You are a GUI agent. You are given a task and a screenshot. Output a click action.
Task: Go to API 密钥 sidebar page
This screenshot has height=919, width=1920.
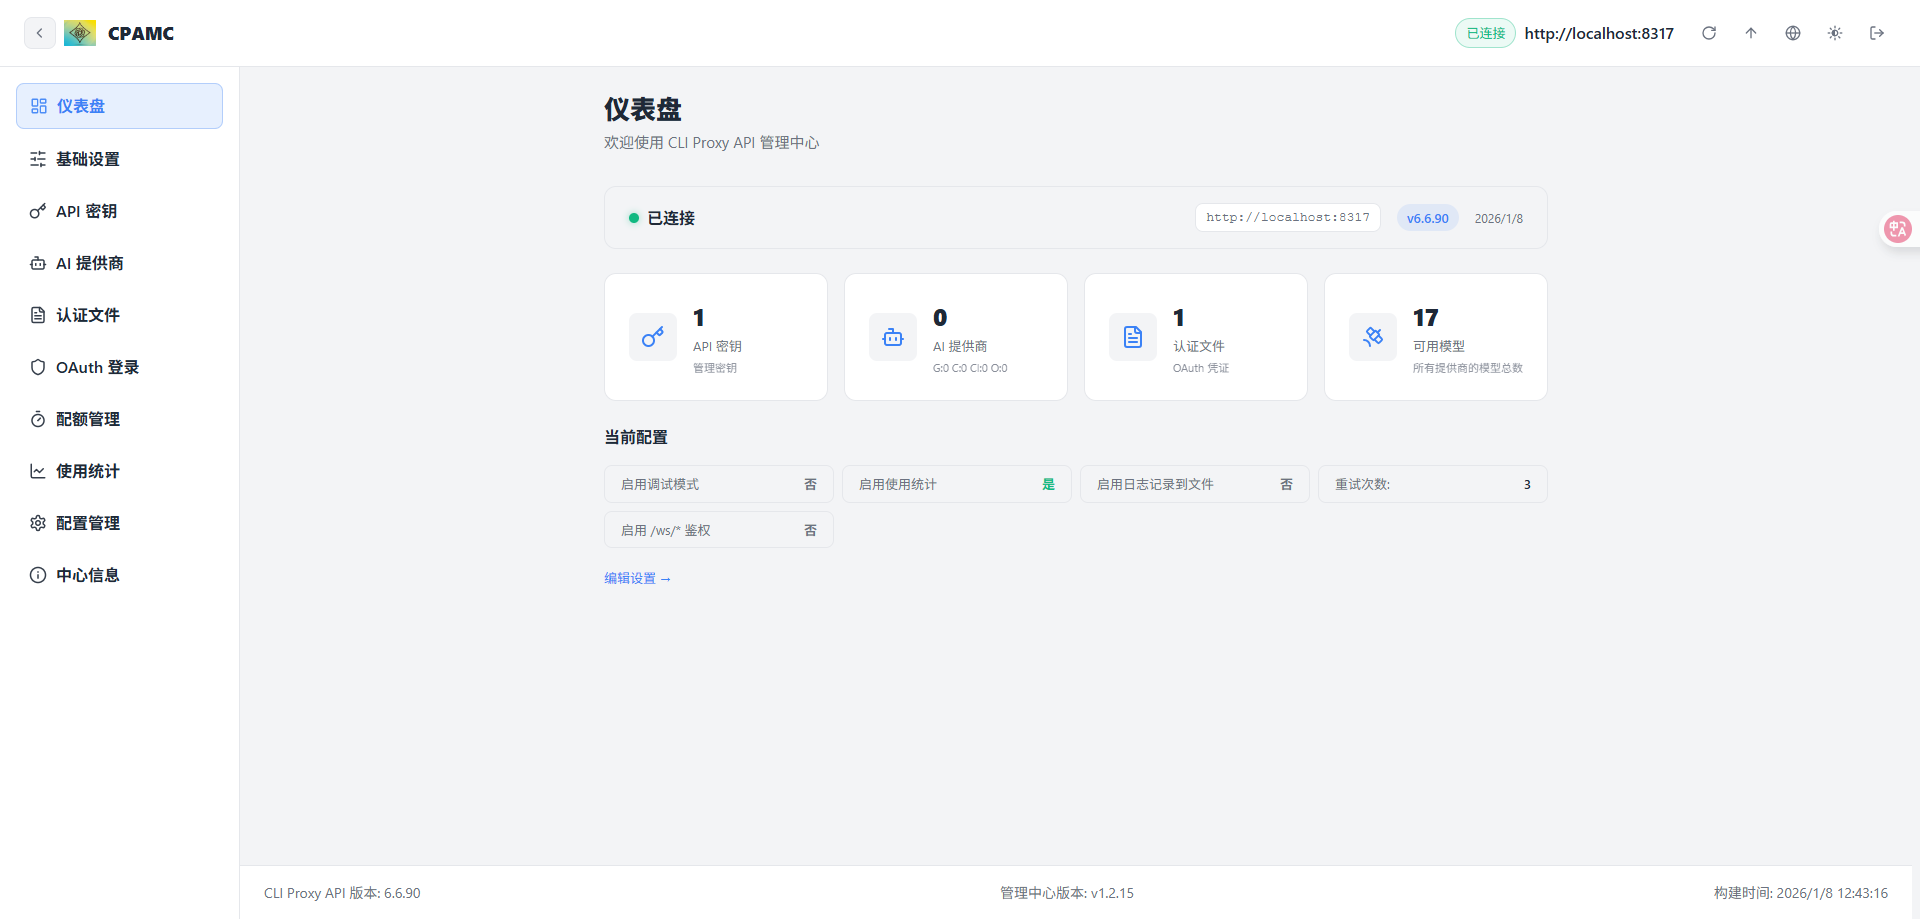coord(119,211)
